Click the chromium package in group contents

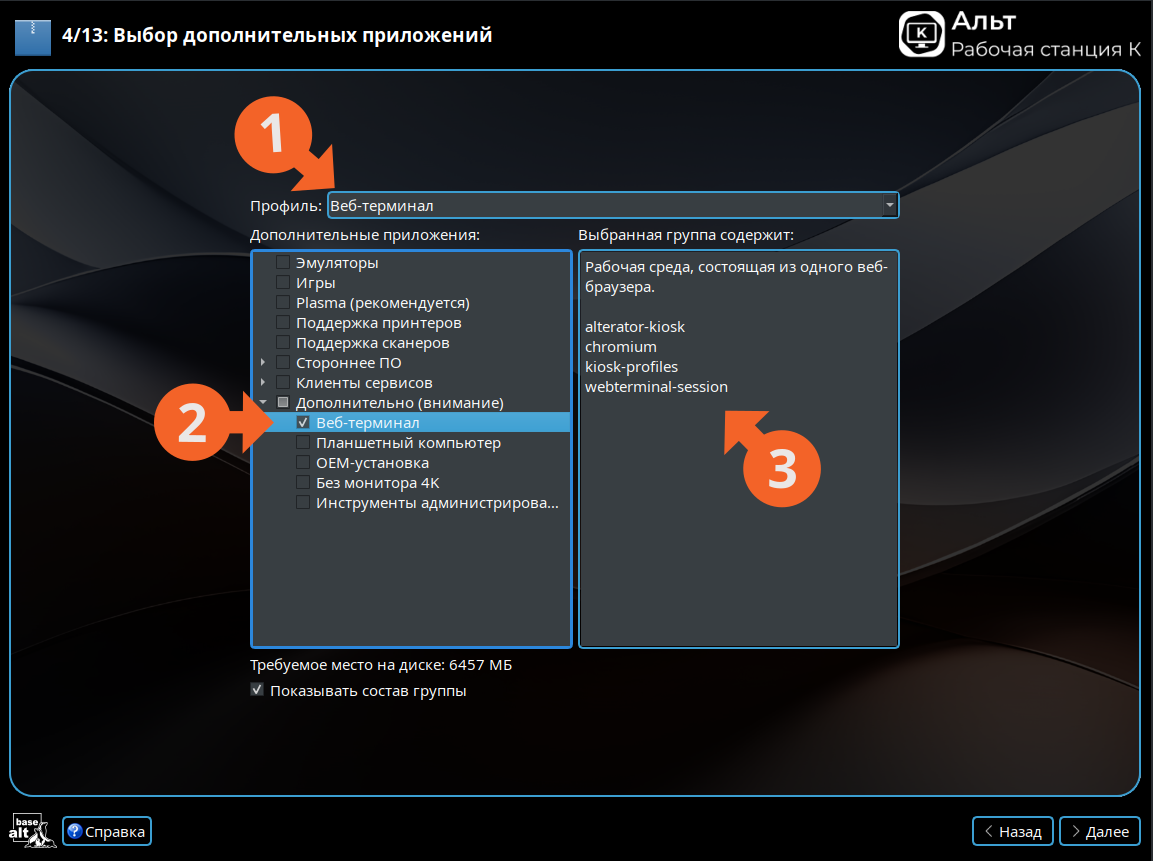coord(621,347)
